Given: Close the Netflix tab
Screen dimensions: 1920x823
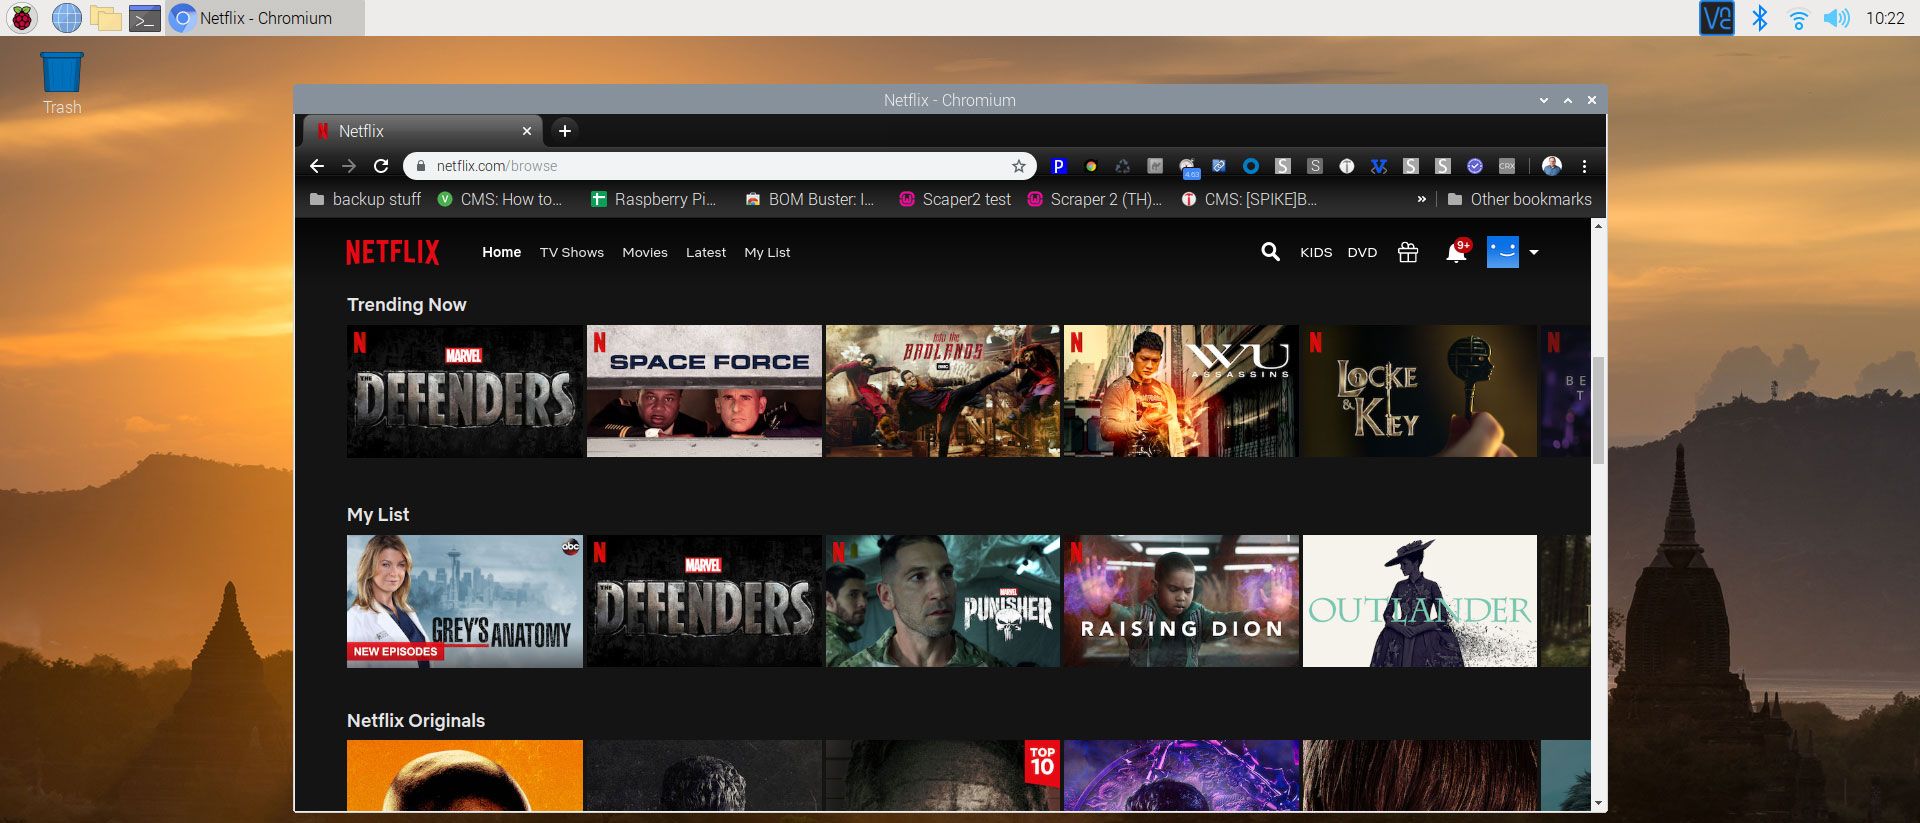Looking at the screenshot, I should pos(527,131).
